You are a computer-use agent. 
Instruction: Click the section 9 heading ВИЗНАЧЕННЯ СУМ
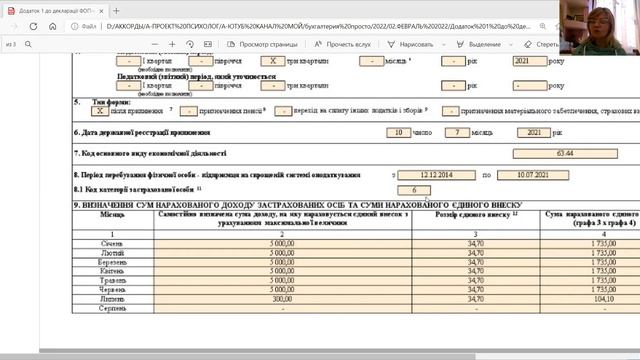pos(298,205)
